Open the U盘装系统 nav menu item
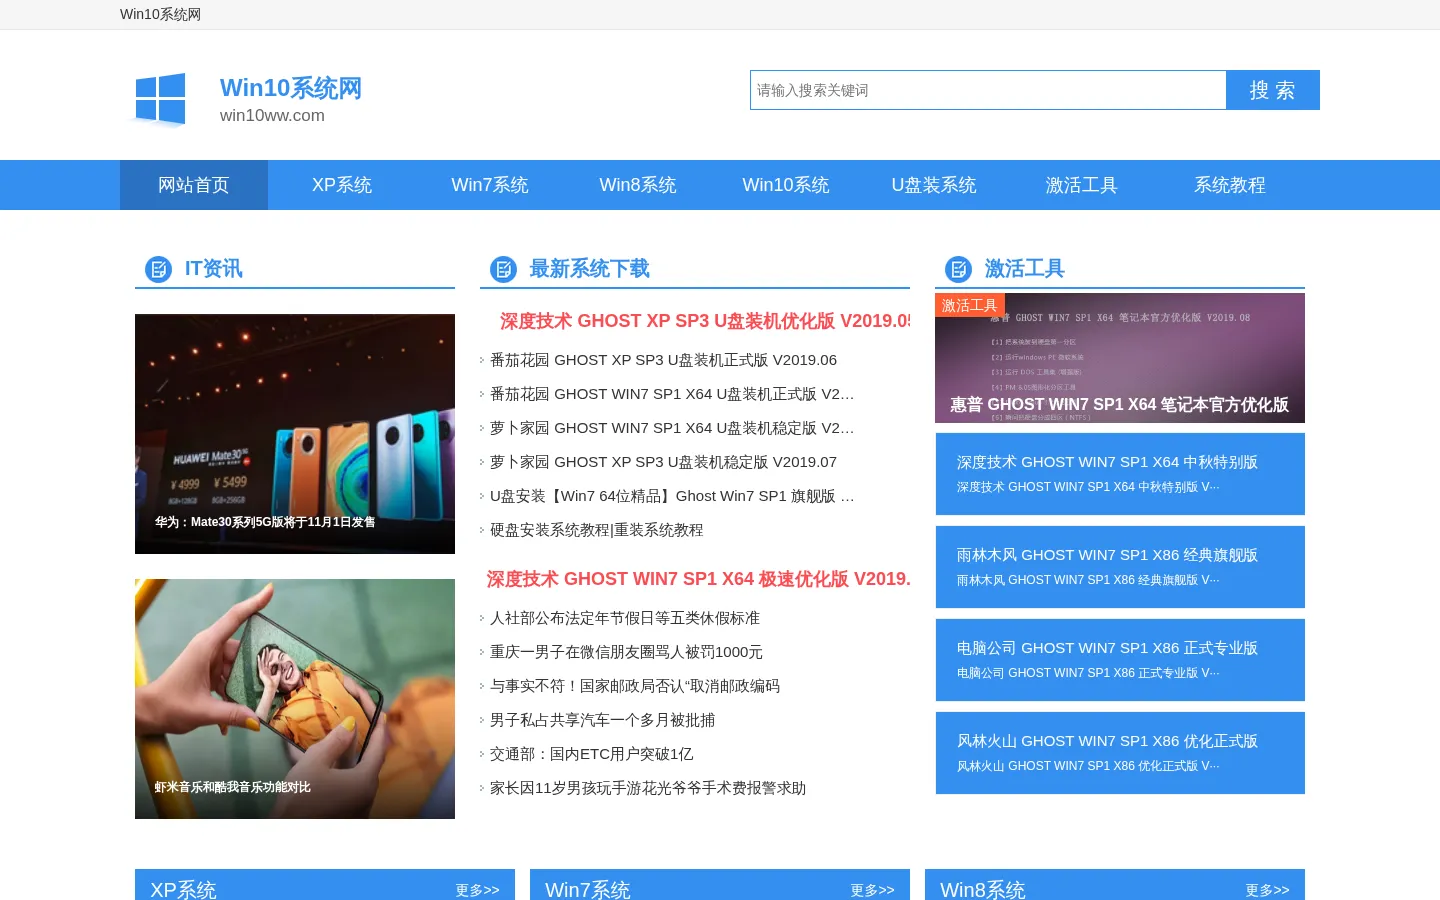 point(934,185)
